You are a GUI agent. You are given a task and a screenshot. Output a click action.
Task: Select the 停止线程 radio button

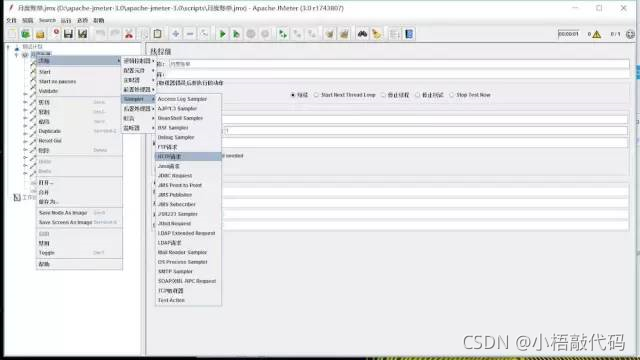383,95
